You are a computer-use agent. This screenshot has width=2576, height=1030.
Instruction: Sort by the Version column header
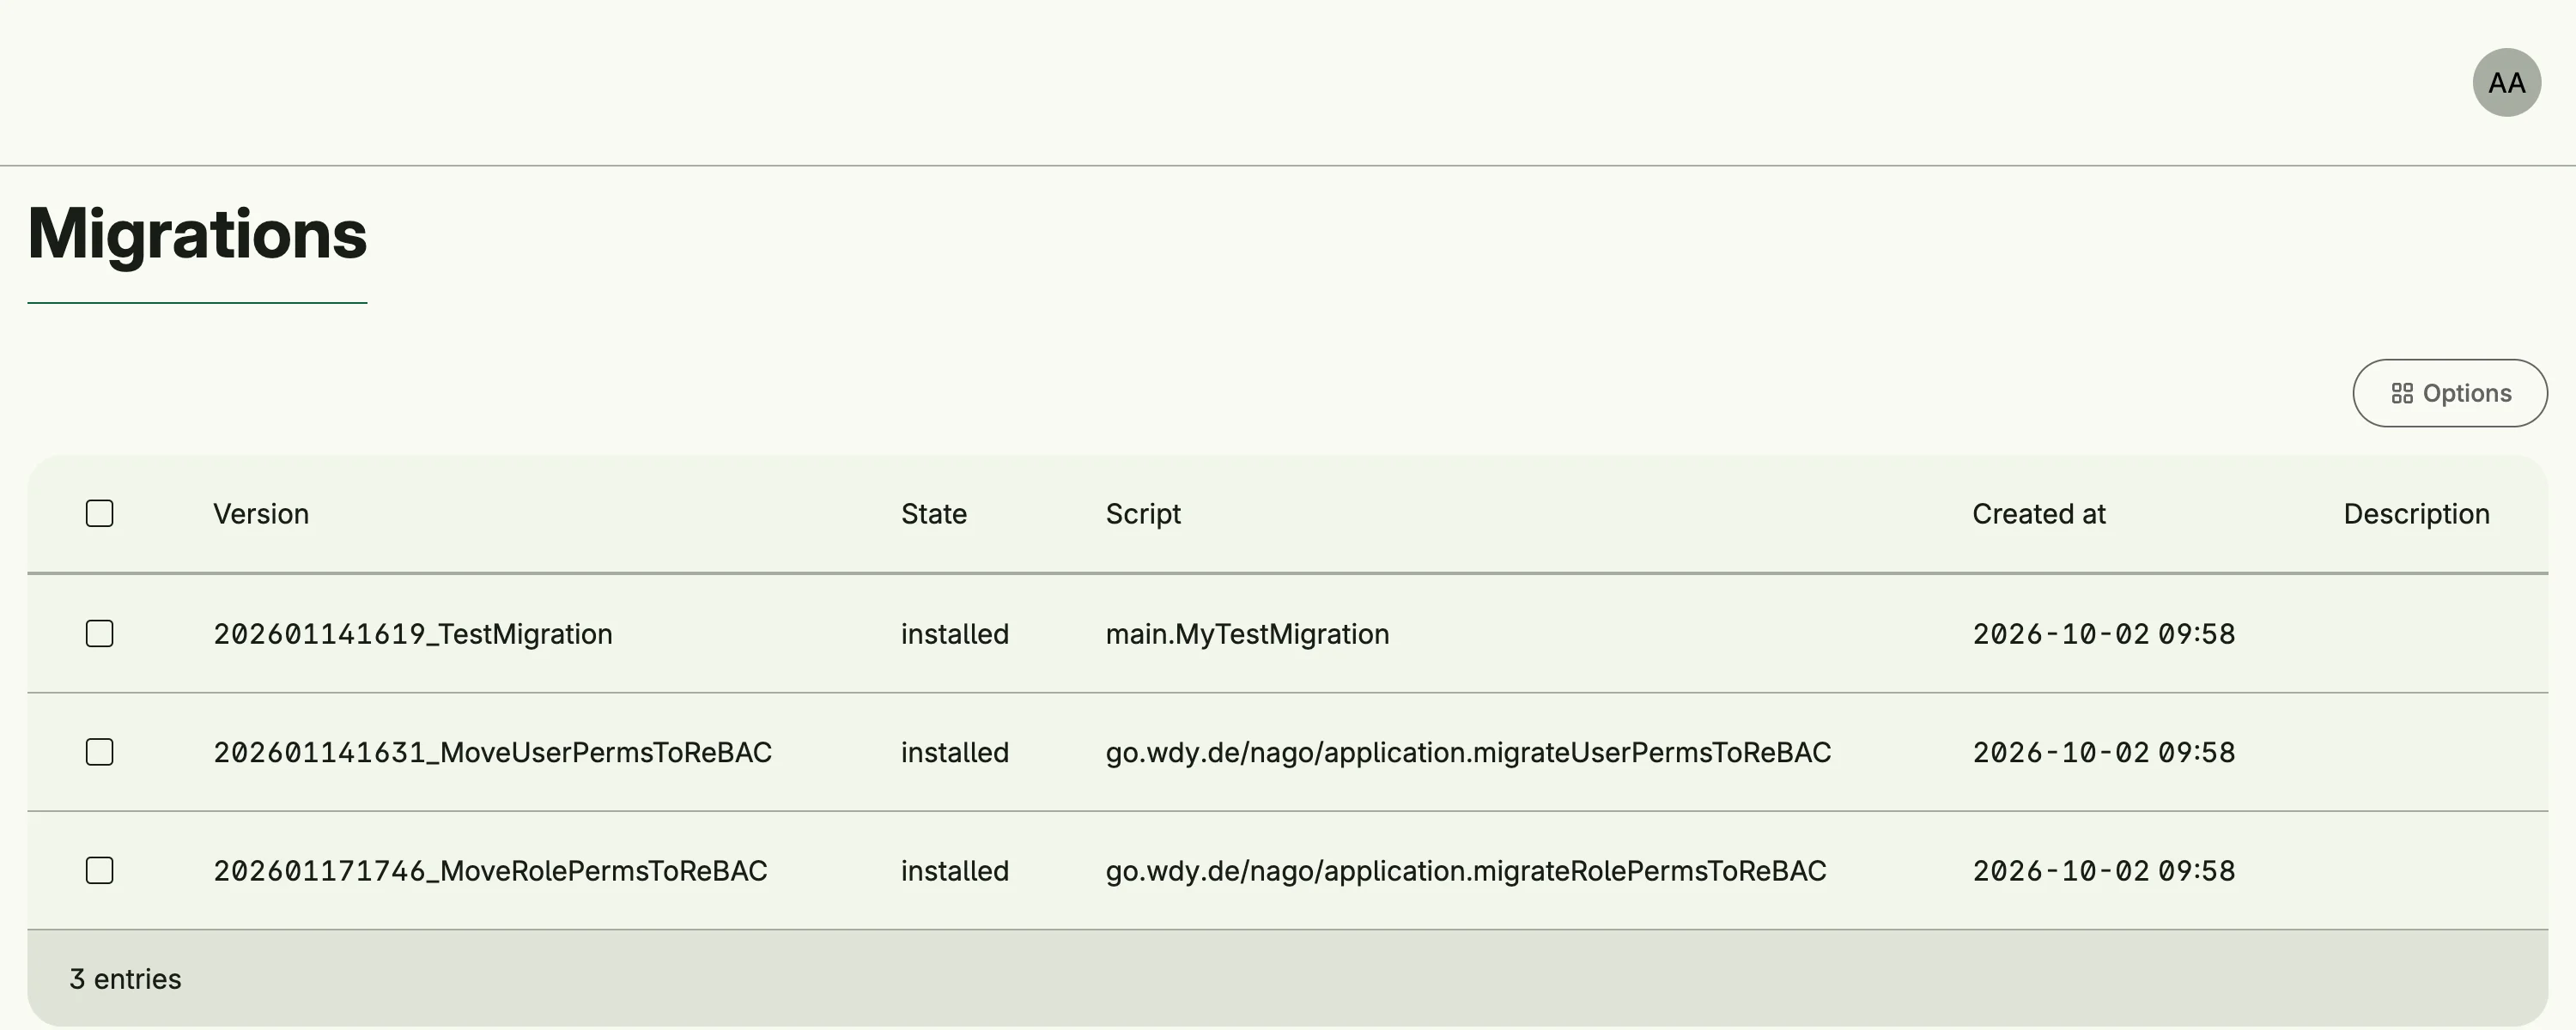pyautogui.click(x=261, y=514)
